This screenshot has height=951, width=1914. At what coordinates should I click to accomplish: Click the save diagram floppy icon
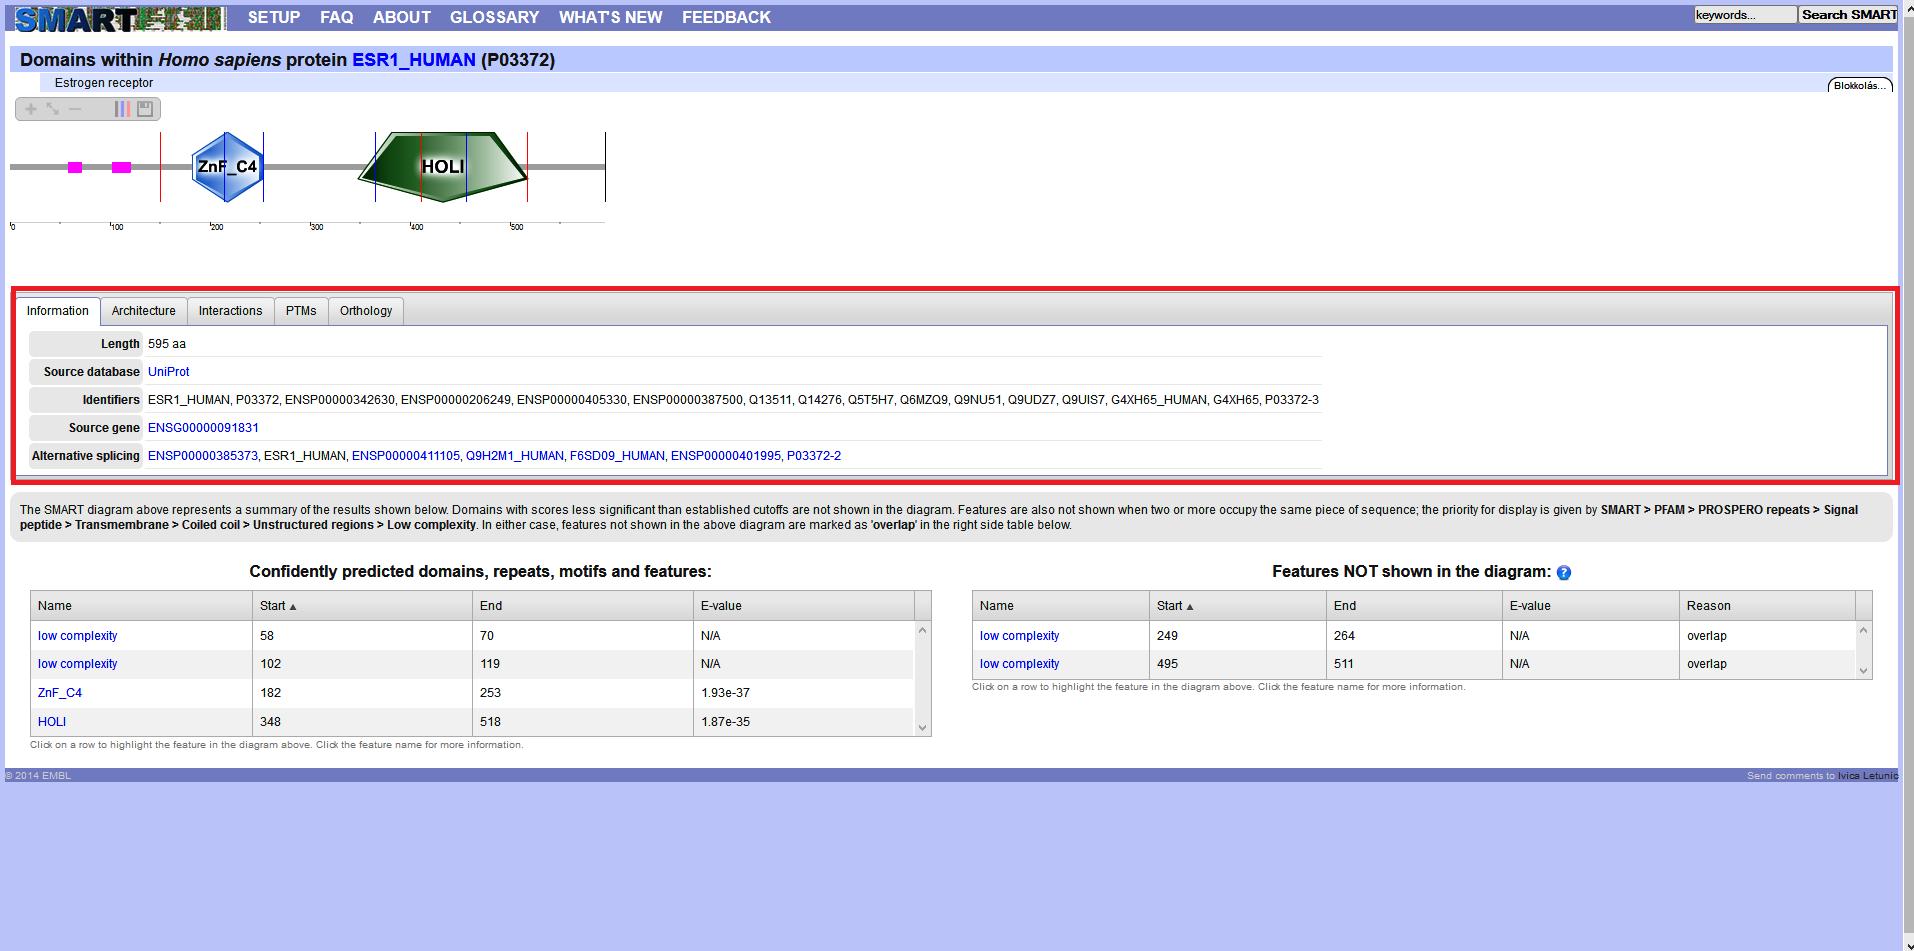[x=145, y=109]
